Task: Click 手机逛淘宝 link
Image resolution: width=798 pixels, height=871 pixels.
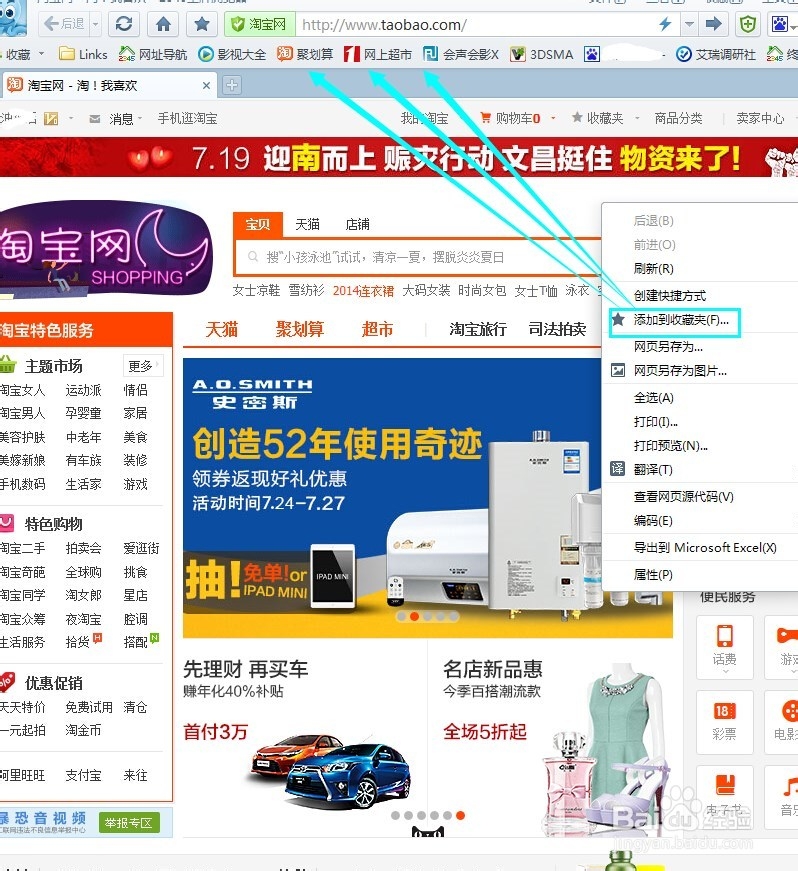Action: coord(187,118)
